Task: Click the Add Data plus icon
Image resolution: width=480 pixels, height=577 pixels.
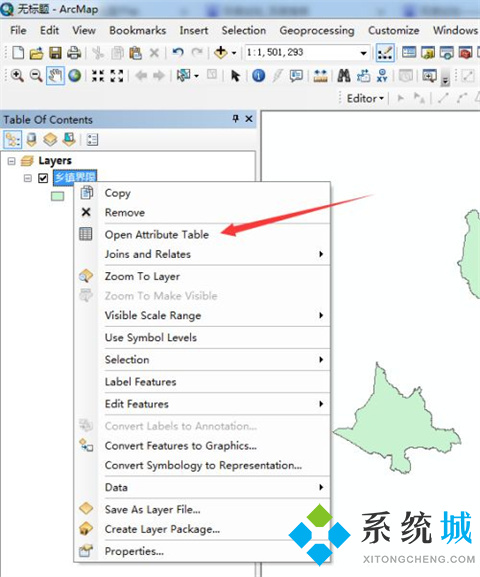Action: tap(221, 53)
